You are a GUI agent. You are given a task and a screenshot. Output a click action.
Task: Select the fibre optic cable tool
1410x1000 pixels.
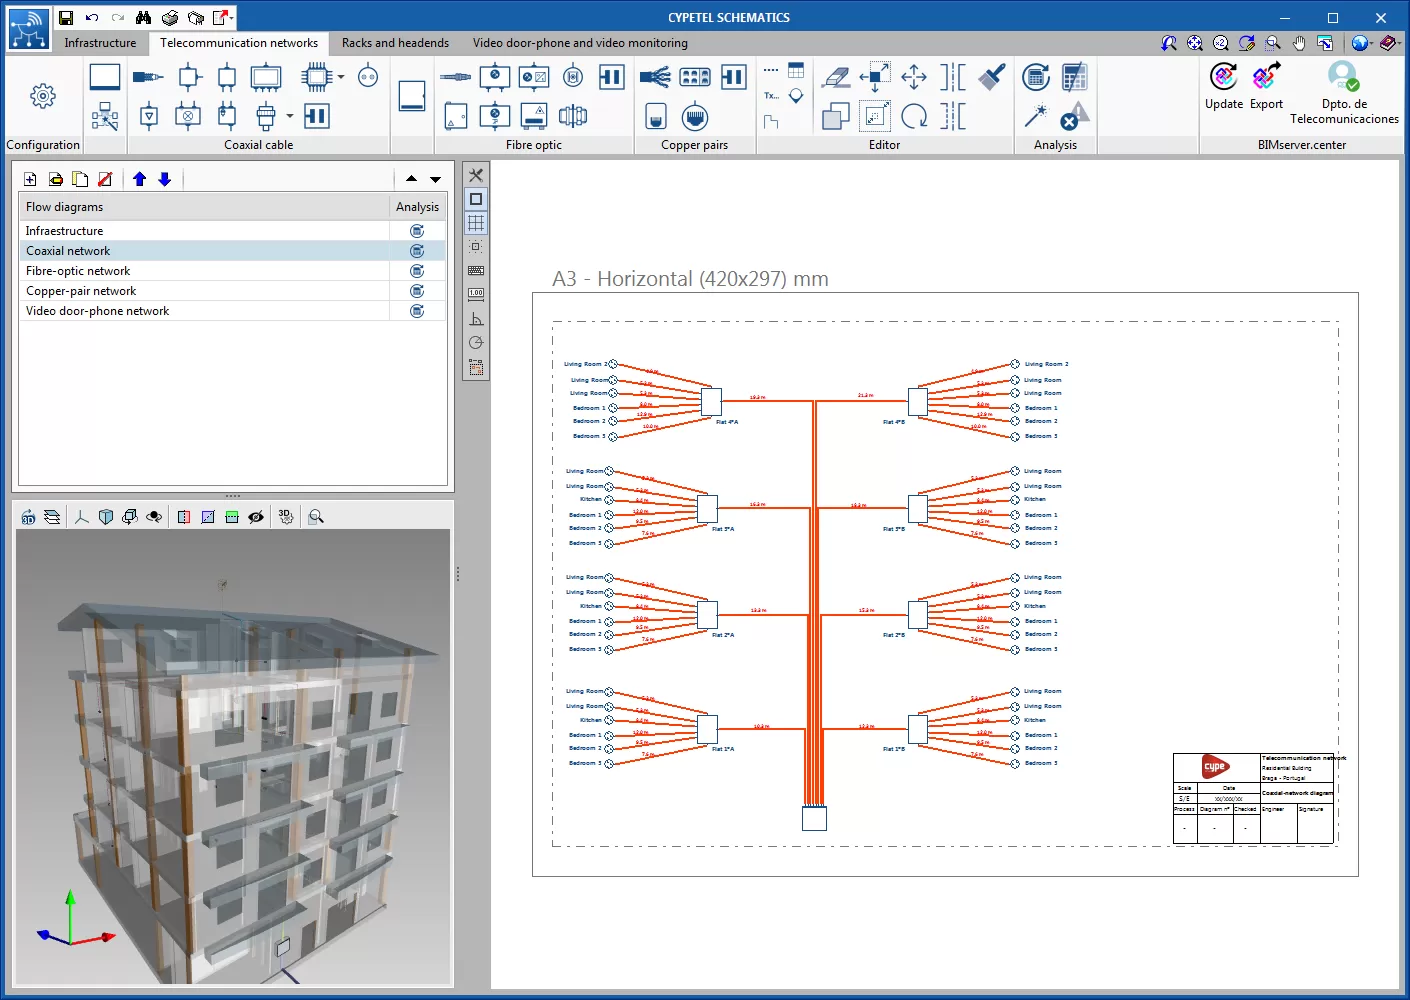pyautogui.click(x=455, y=77)
